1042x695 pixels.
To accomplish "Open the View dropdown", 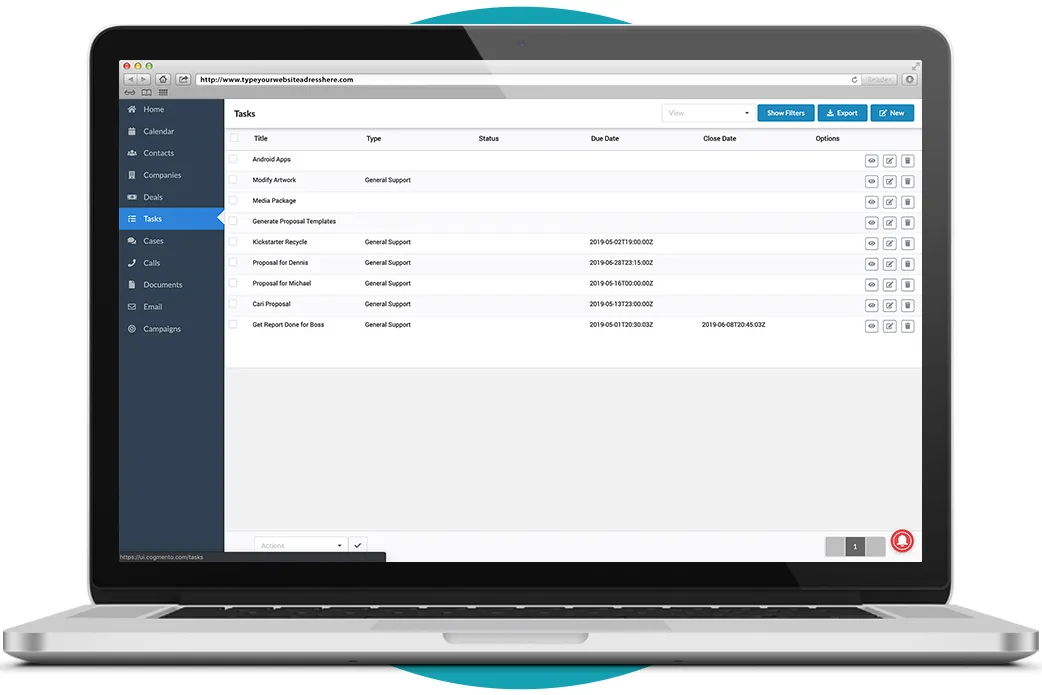I will pos(707,113).
